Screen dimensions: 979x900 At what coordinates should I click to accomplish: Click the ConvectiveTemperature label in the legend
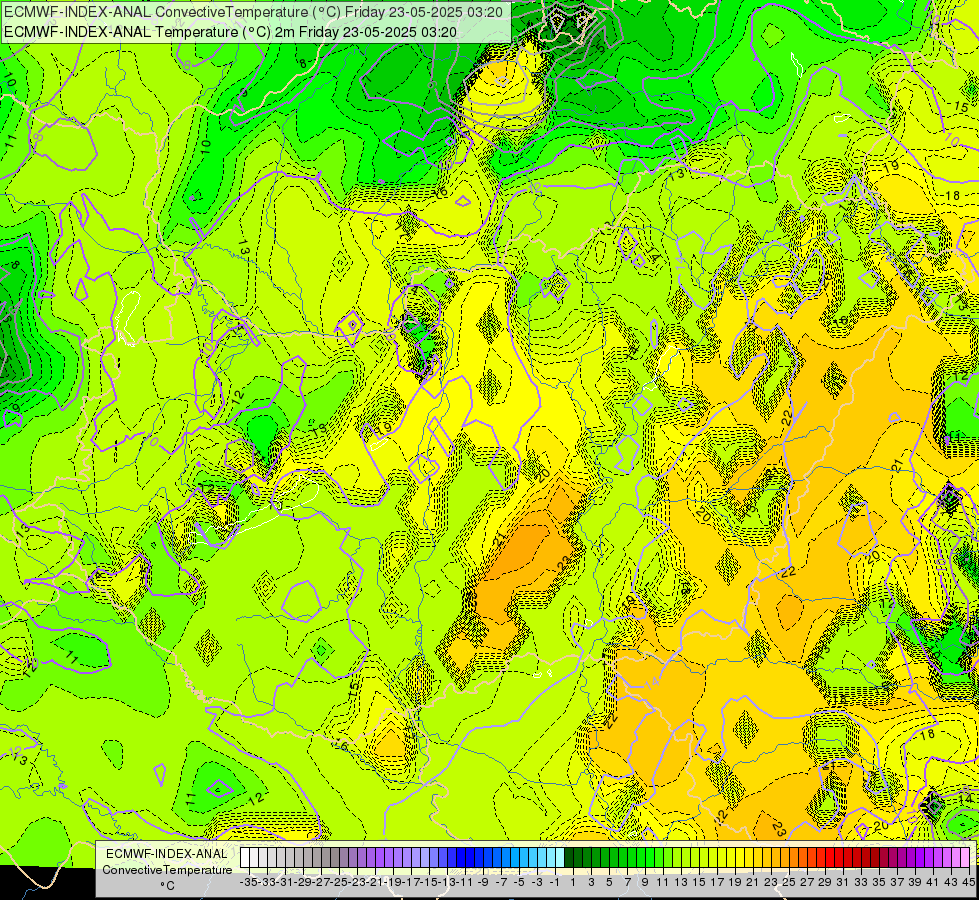167,870
